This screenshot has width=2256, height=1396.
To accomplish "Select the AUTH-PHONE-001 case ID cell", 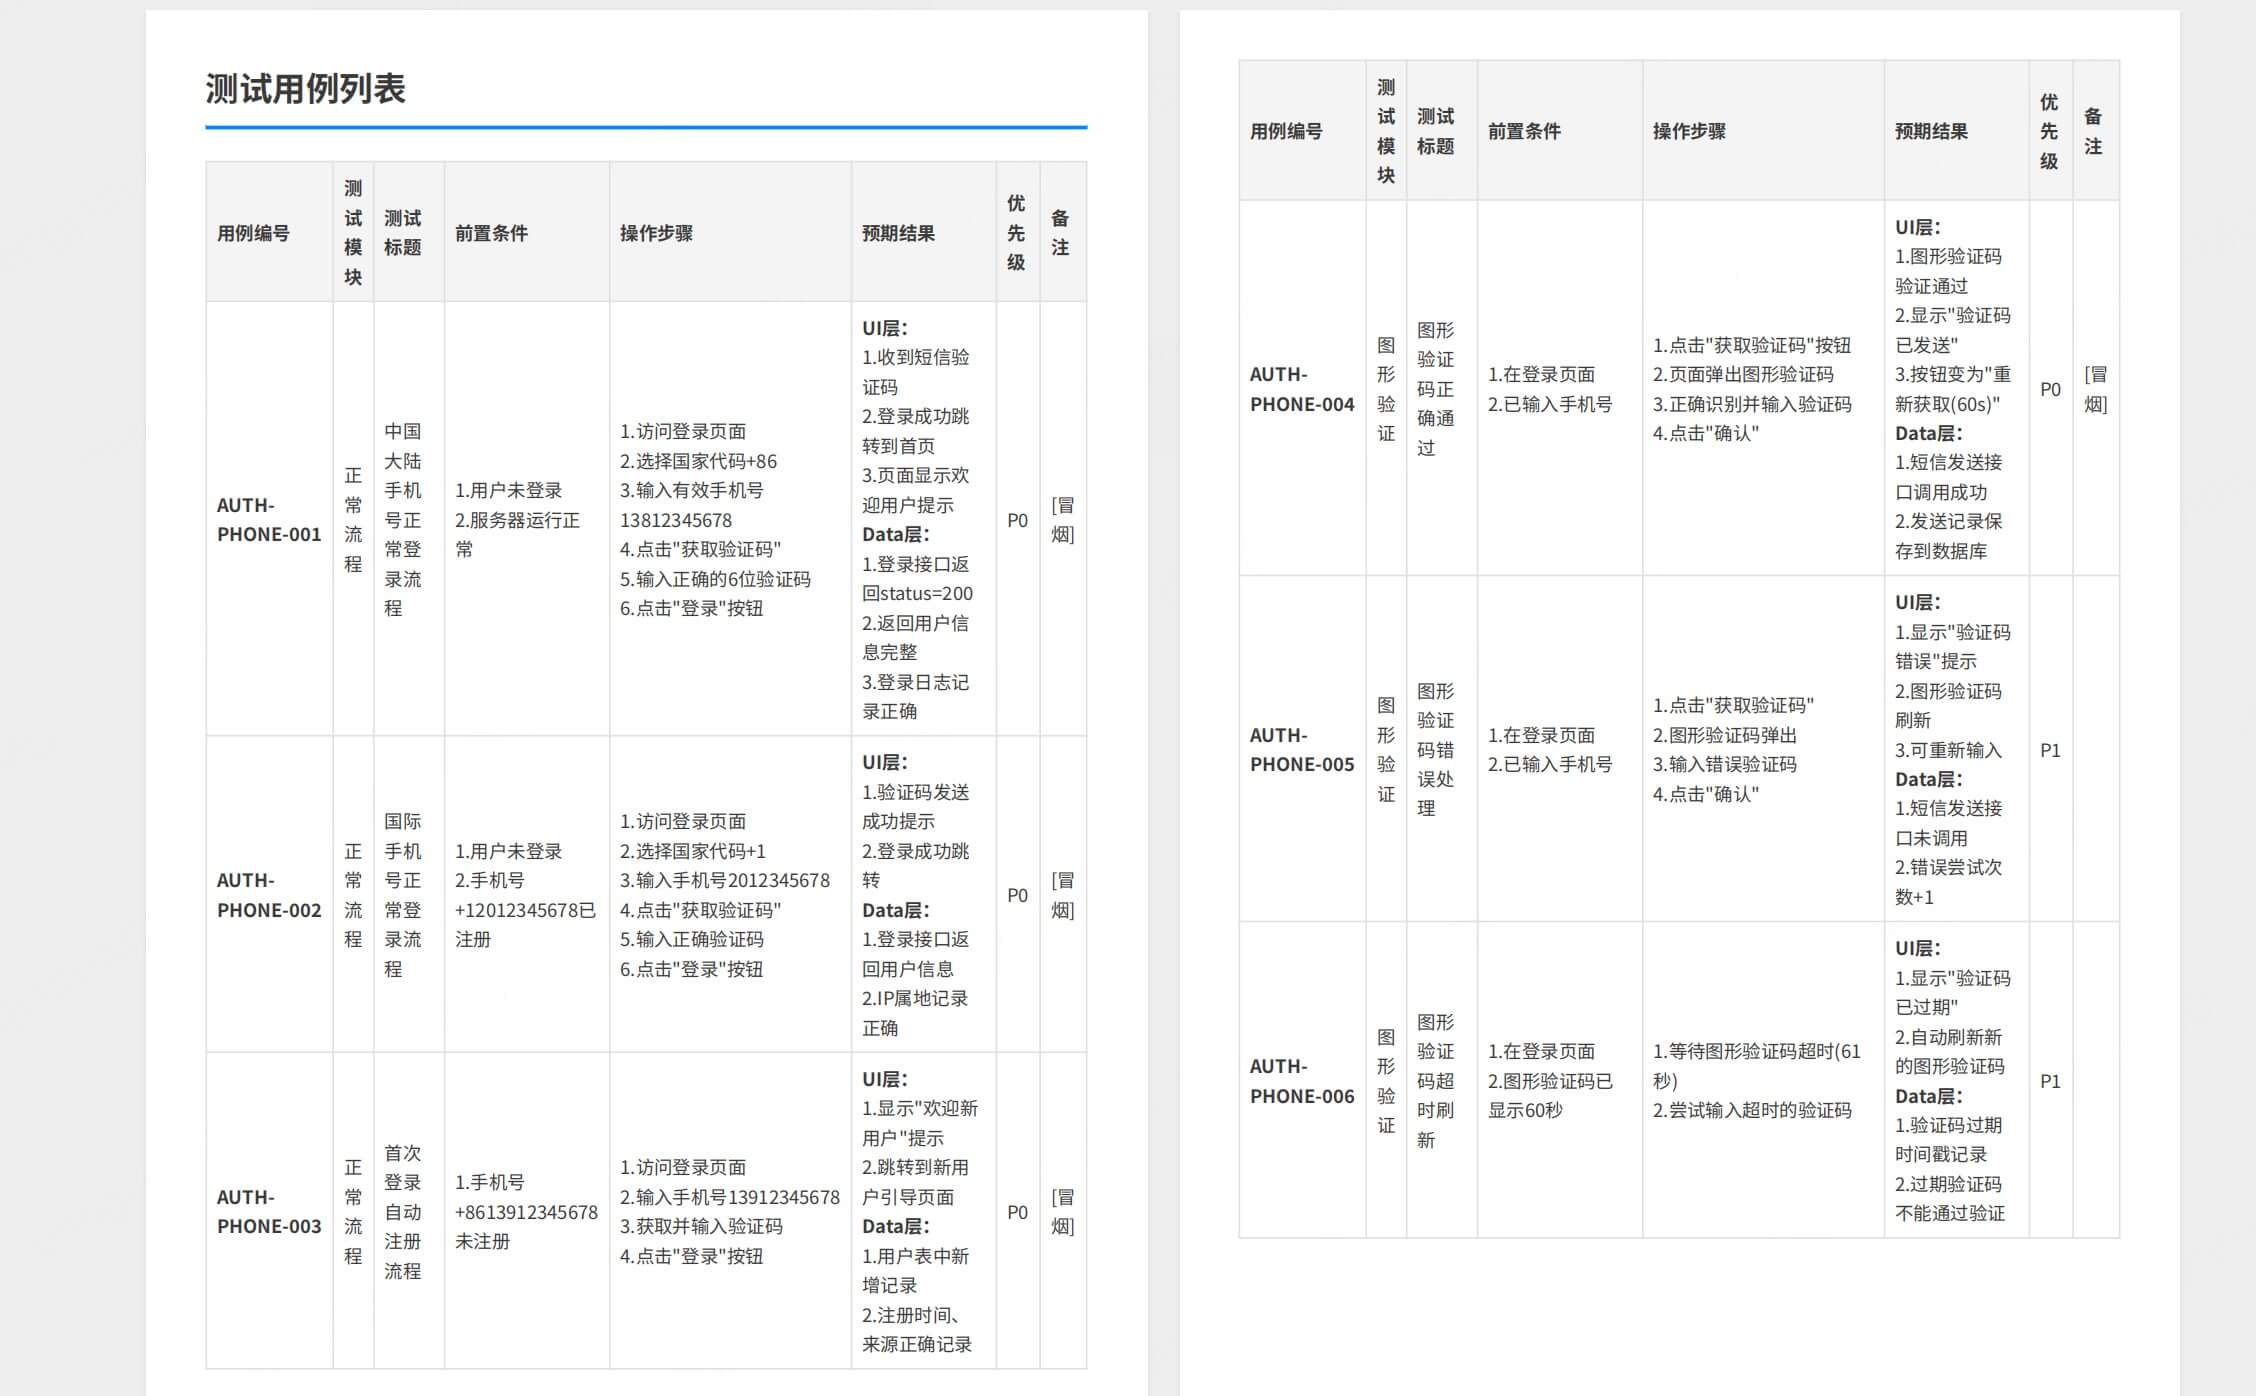I will (x=269, y=520).
